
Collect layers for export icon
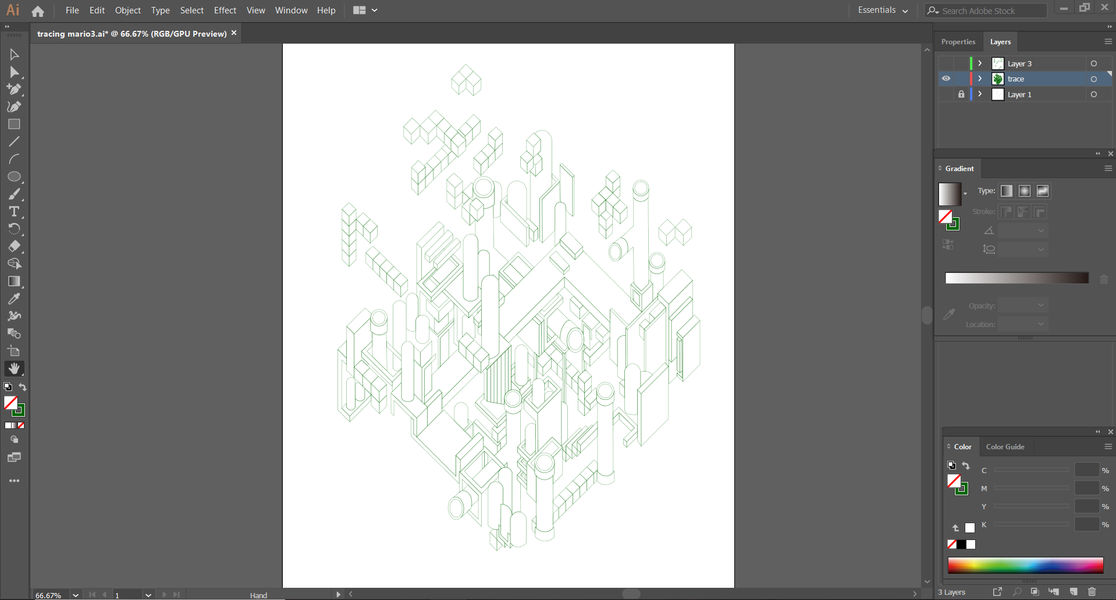(997, 592)
